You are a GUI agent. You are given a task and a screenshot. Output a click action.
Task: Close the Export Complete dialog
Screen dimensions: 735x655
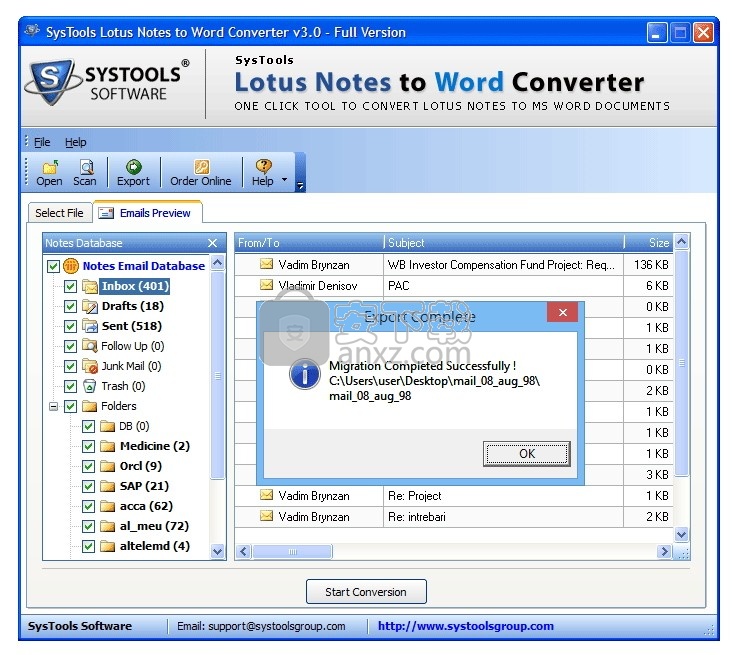coord(563,313)
